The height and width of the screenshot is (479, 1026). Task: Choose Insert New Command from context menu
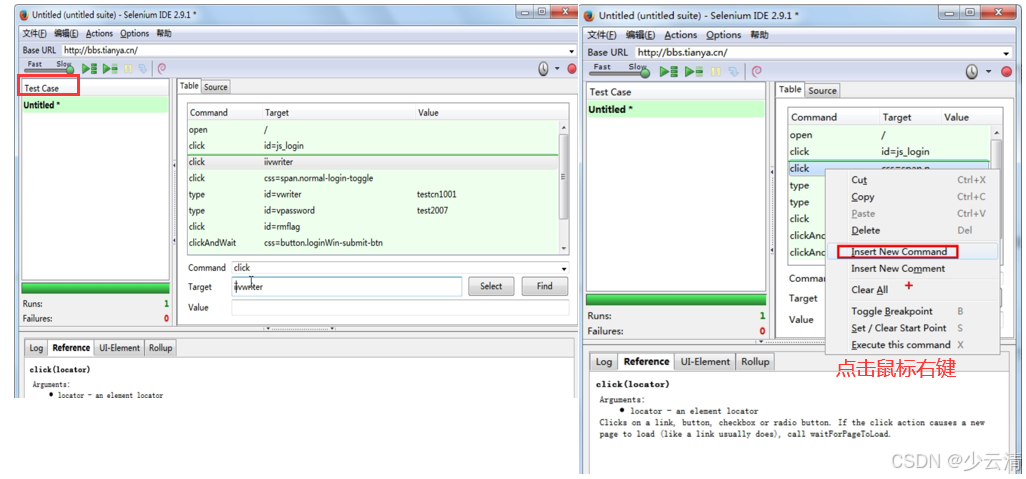coord(899,251)
